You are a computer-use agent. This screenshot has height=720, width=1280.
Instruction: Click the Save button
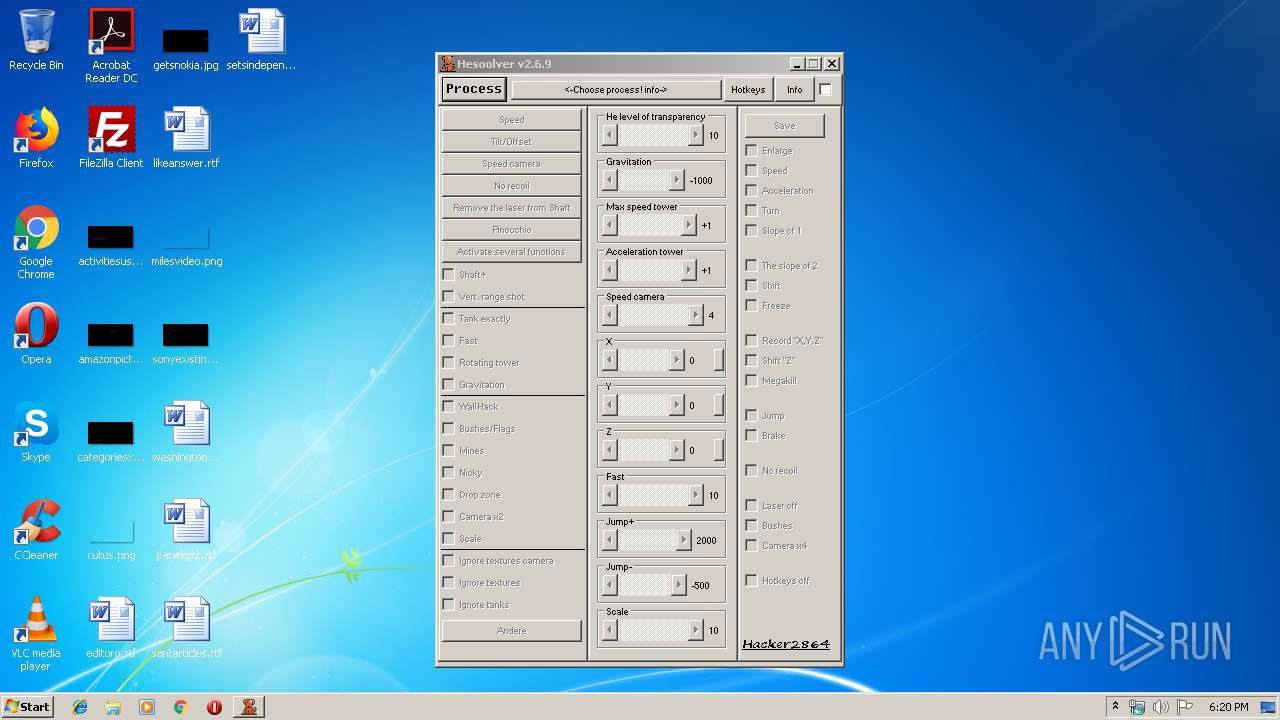(785, 126)
